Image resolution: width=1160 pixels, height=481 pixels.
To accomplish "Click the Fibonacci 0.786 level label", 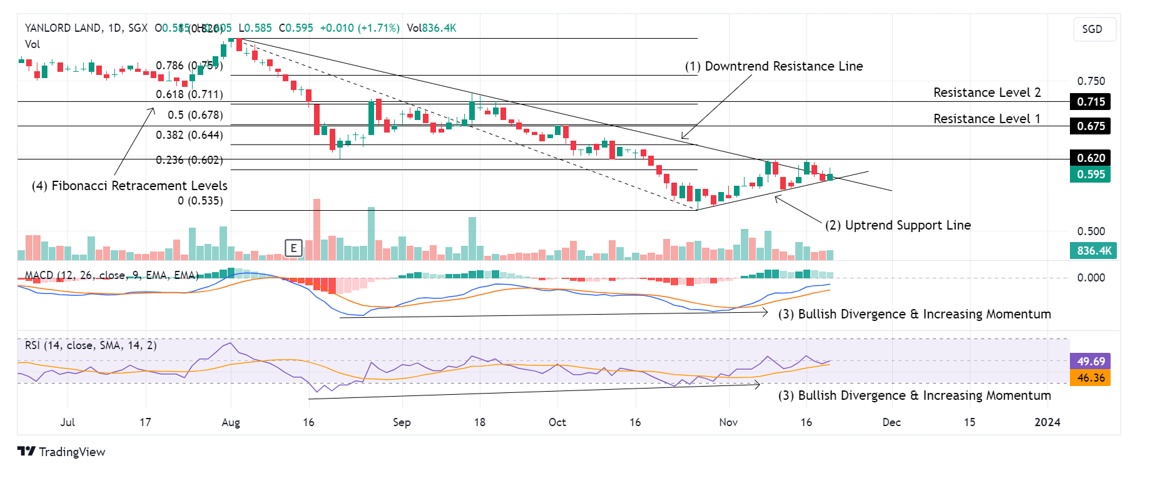I will tap(188, 65).
